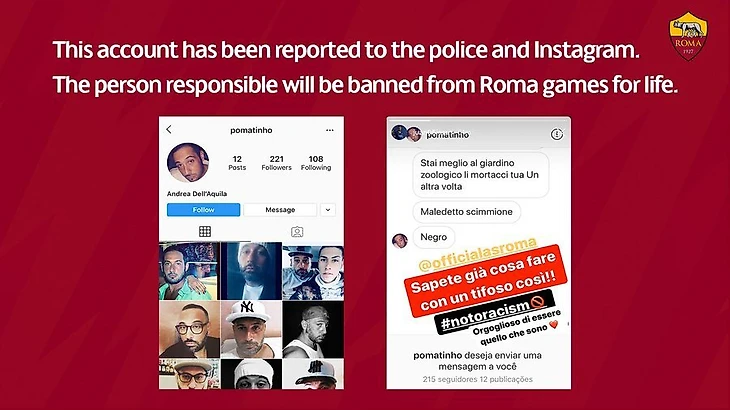The height and width of the screenshot is (410, 730).
Task: Click the info icon in chat header
Action: (557, 134)
